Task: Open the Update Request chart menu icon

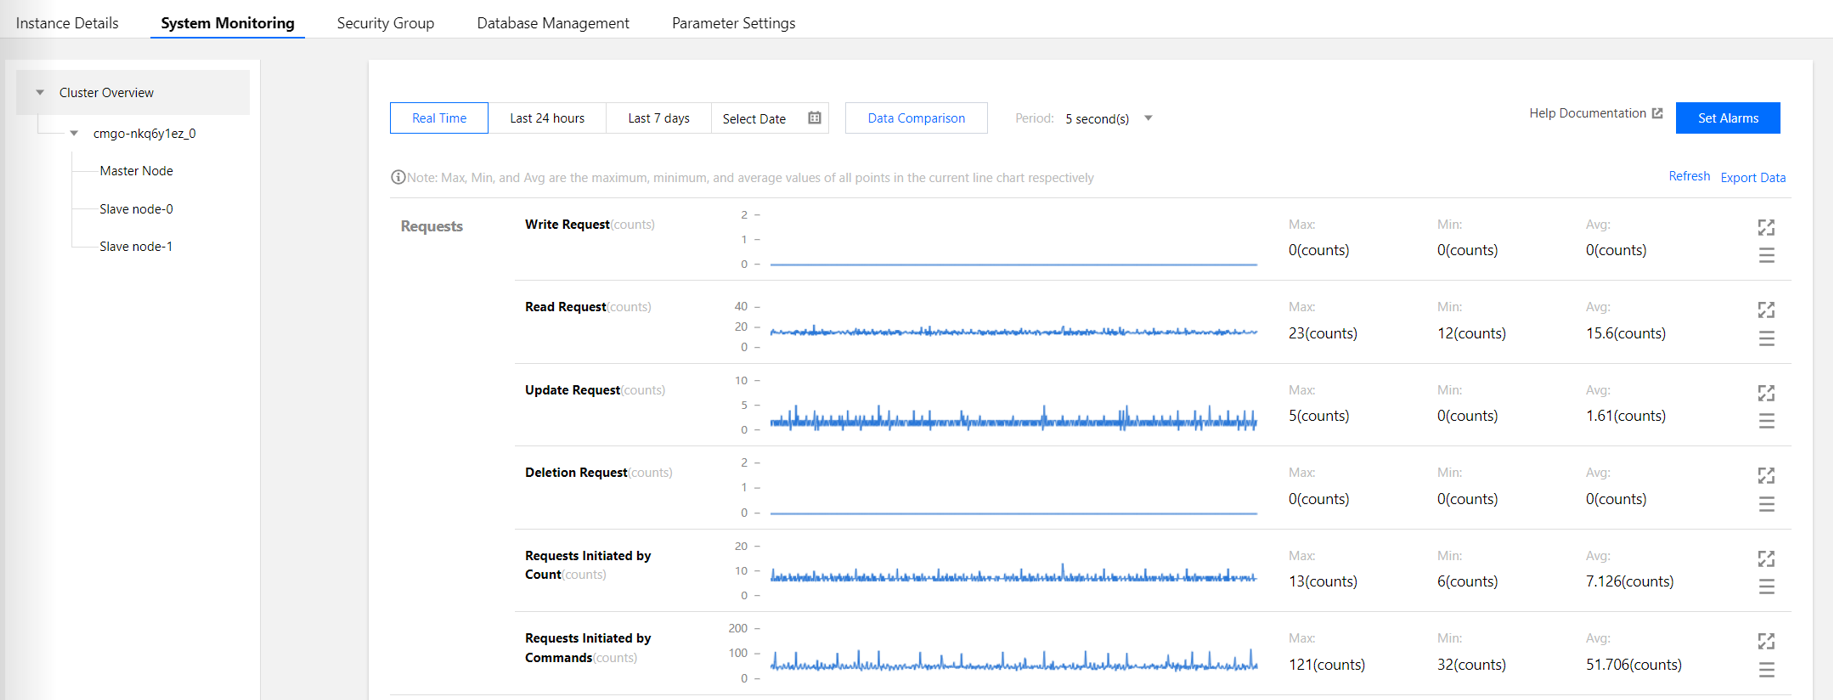Action: (1766, 421)
